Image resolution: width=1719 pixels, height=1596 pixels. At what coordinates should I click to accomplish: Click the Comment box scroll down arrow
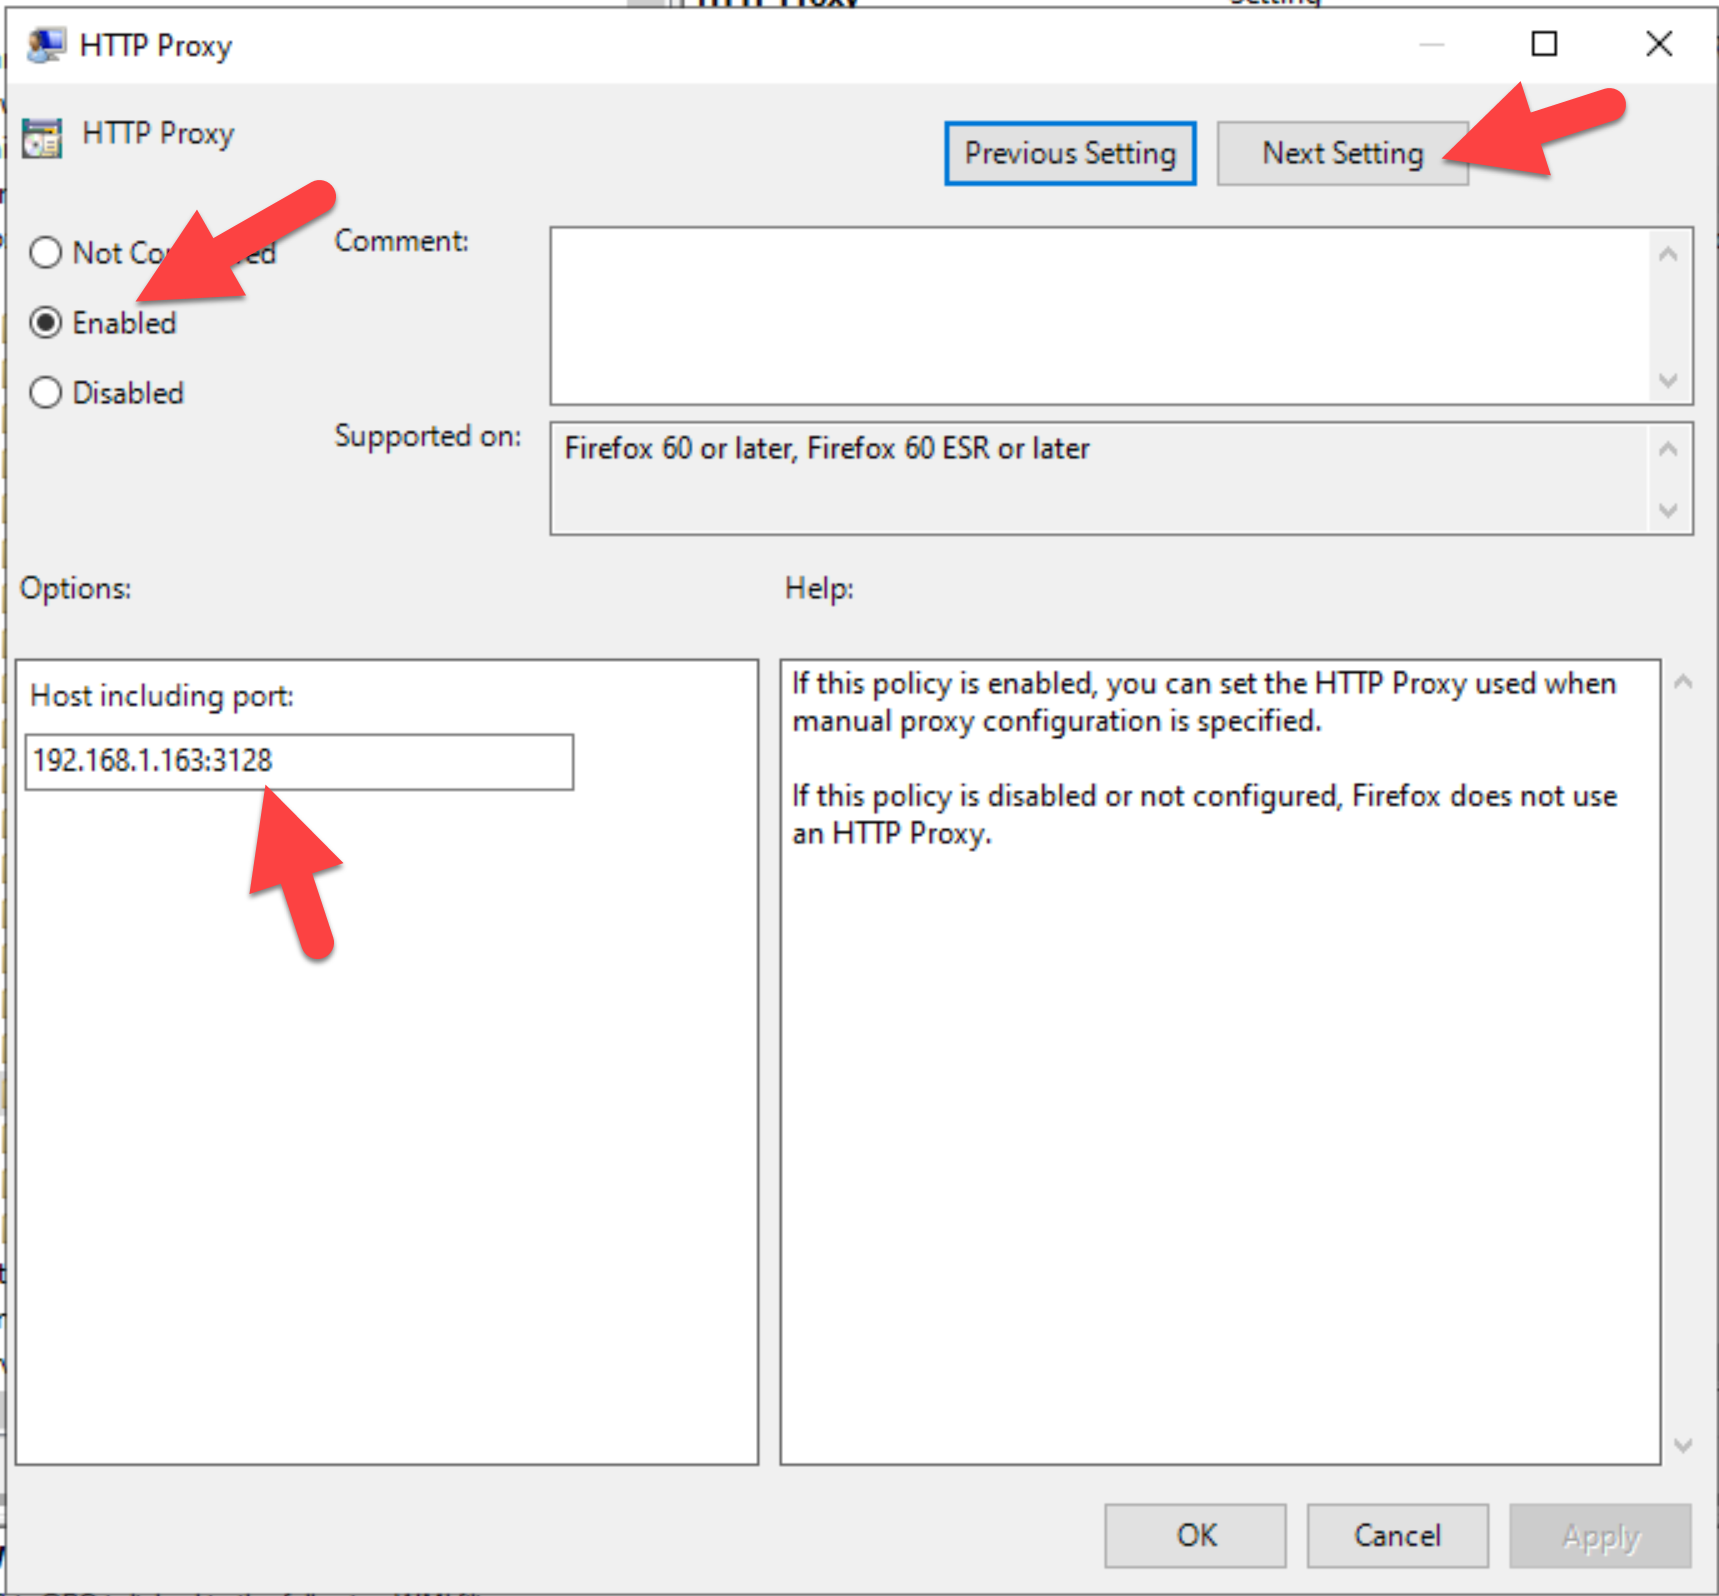click(1667, 381)
